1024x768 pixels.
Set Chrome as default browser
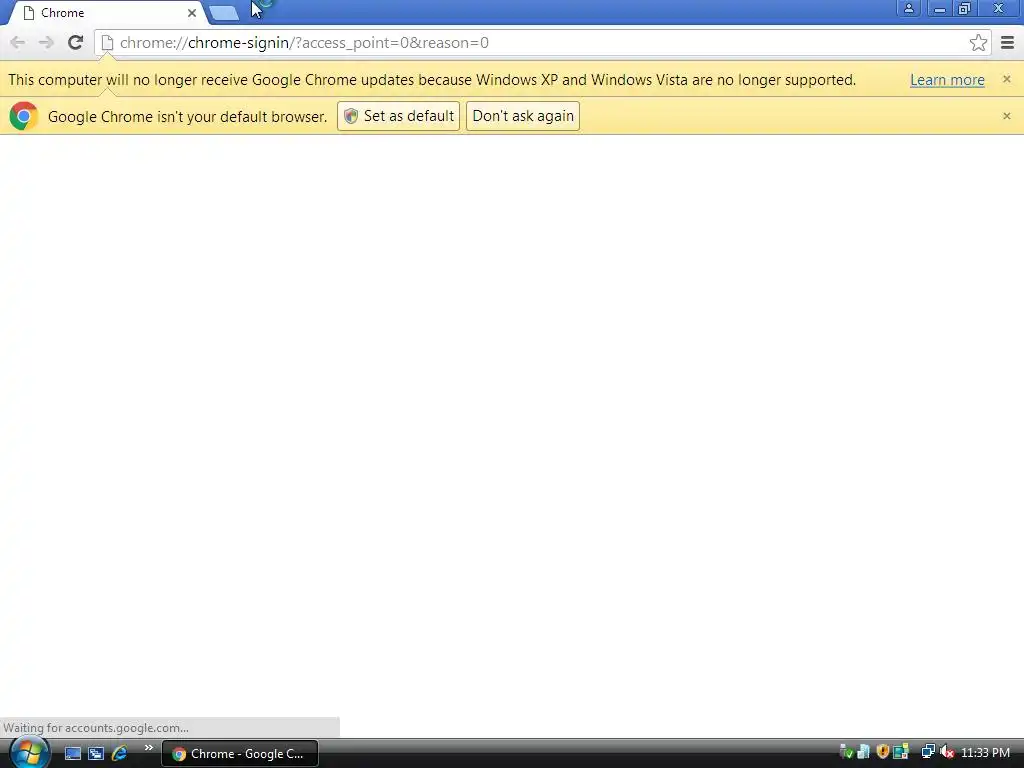pos(398,116)
